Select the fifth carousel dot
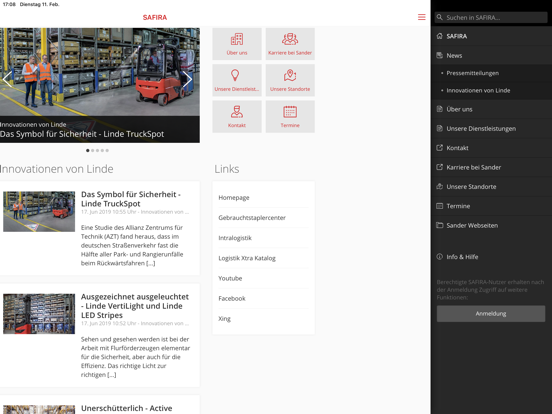 [x=107, y=150]
